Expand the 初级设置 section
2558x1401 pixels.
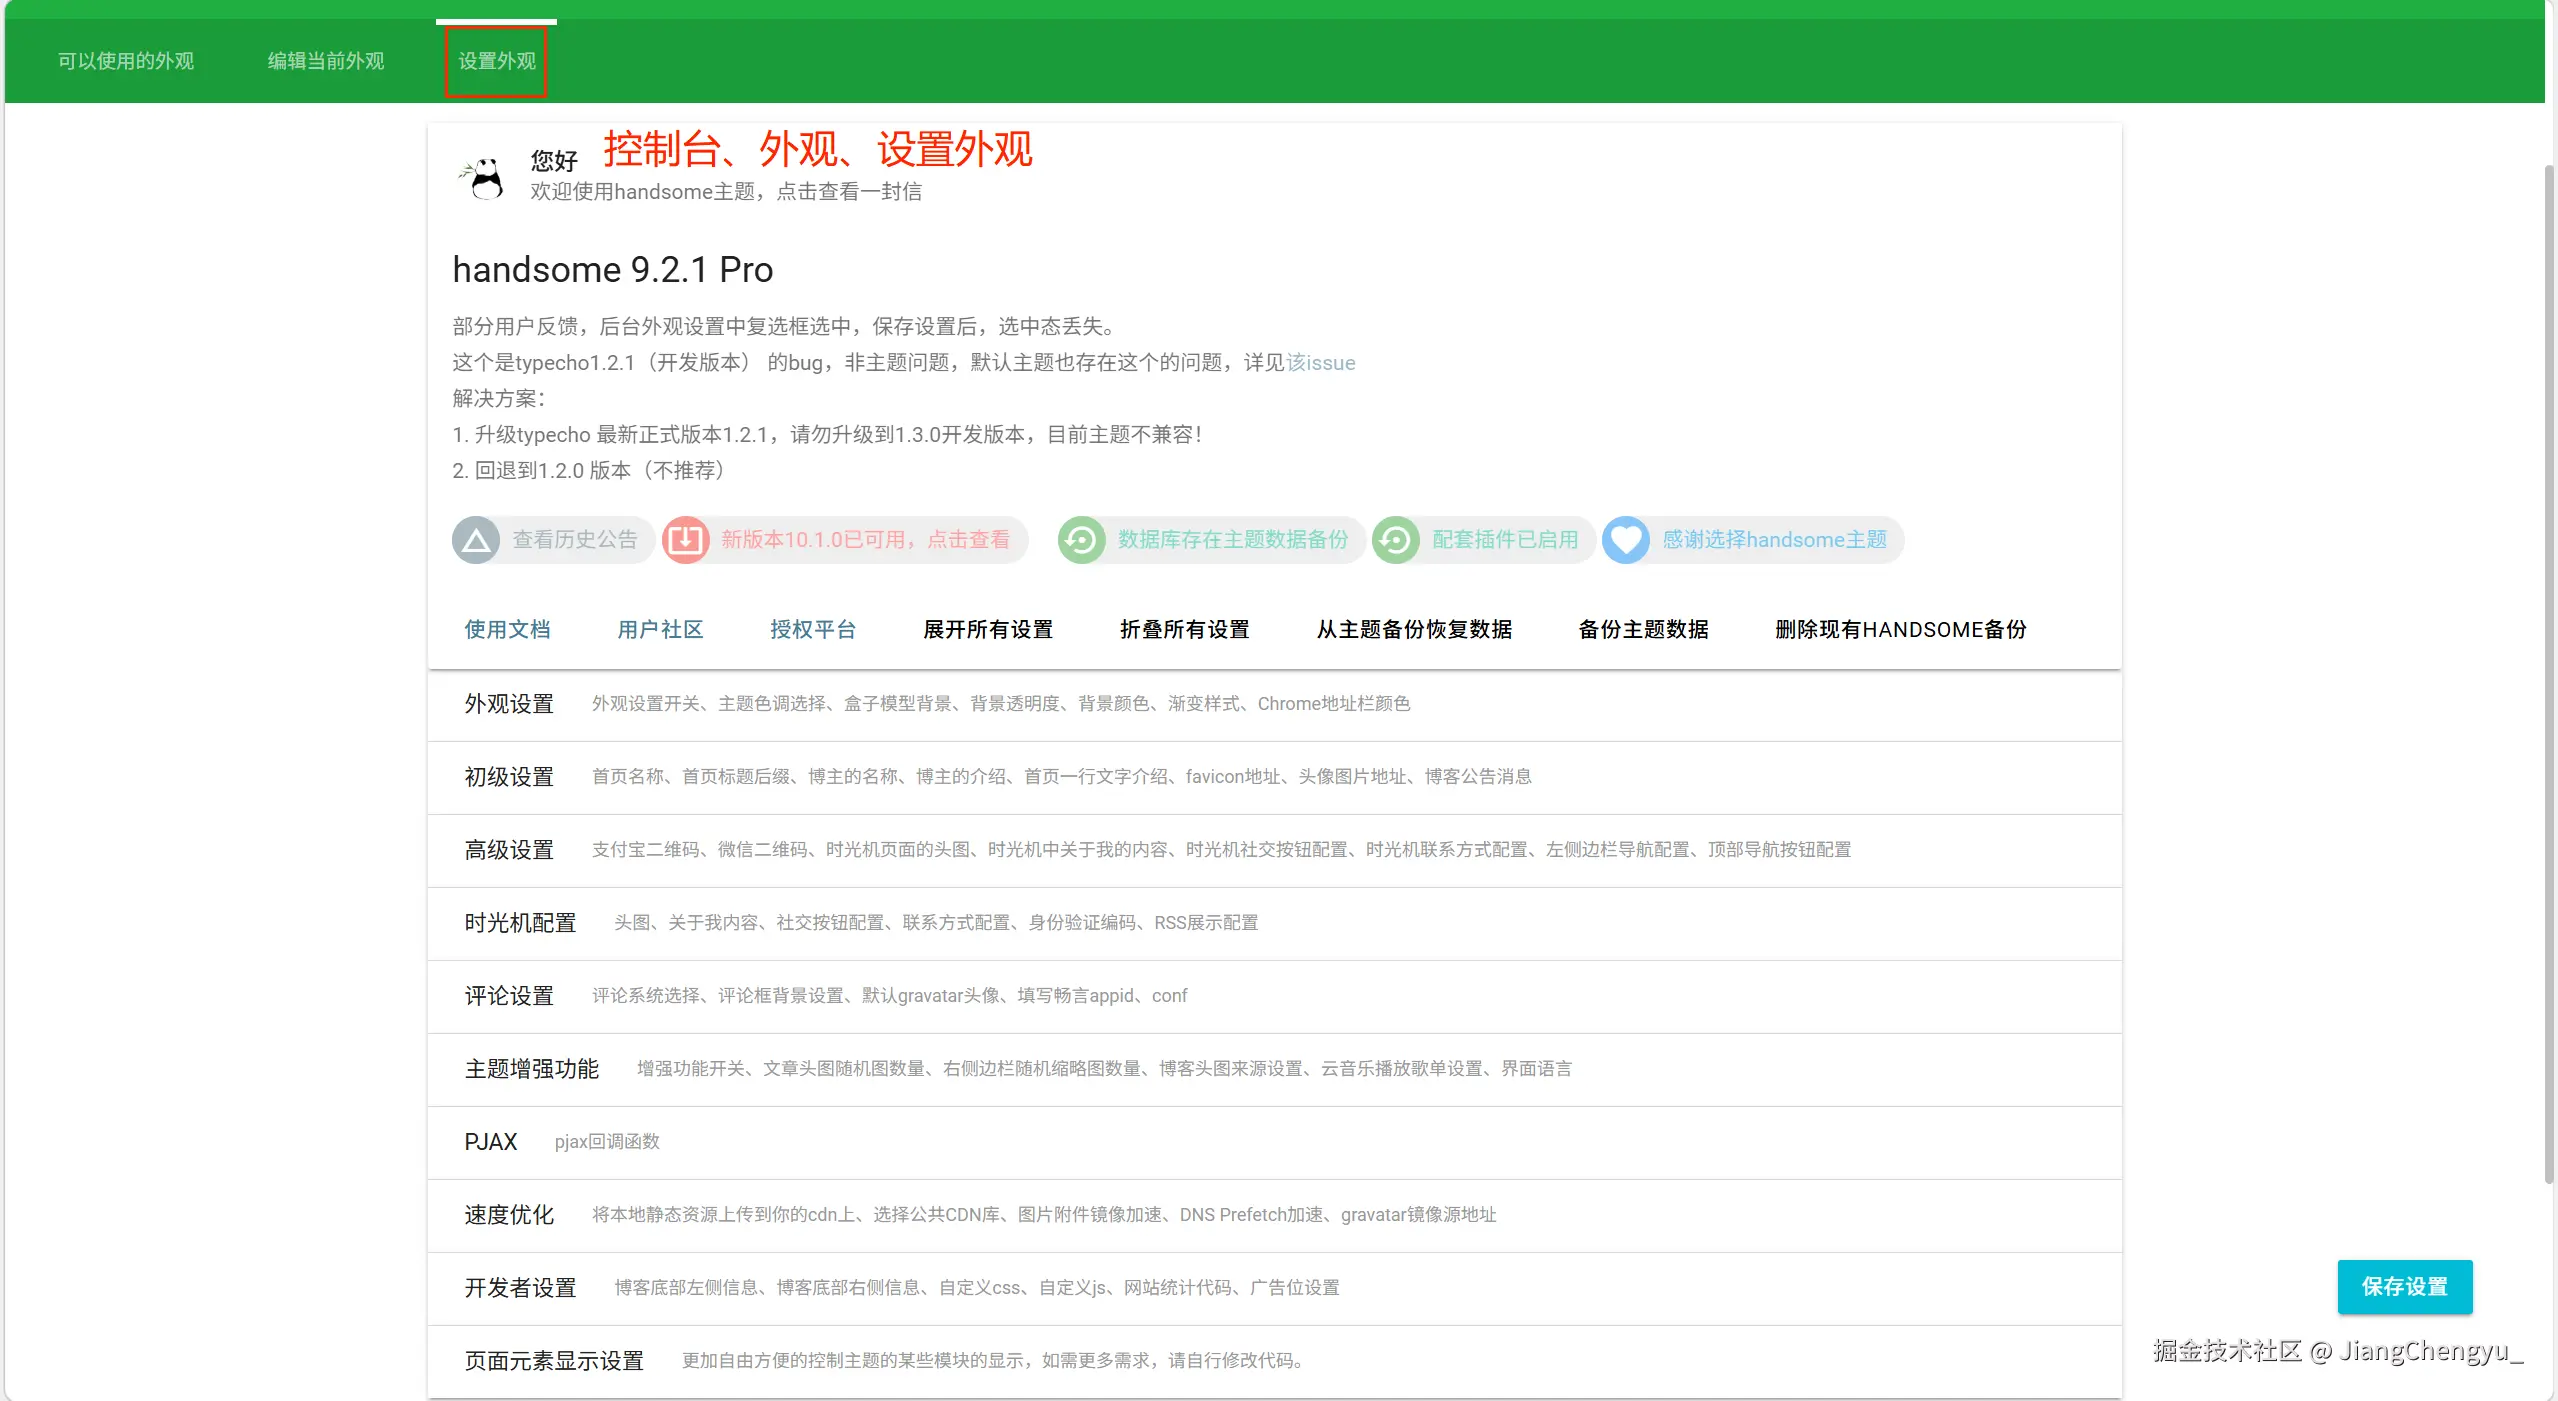(x=509, y=777)
